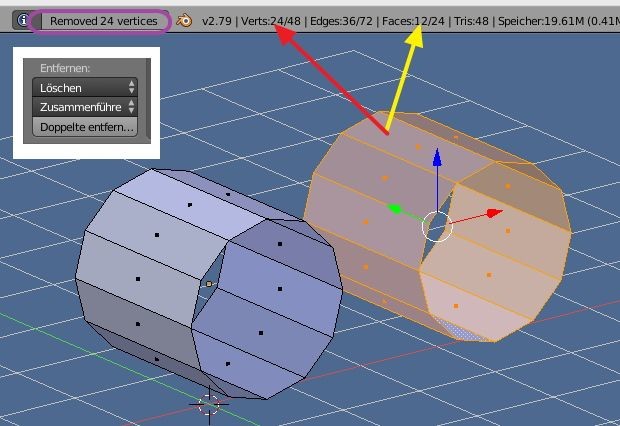Click the Removed 24 vertices report
The height and width of the screenshot is (426, 620).
(104, 21)
